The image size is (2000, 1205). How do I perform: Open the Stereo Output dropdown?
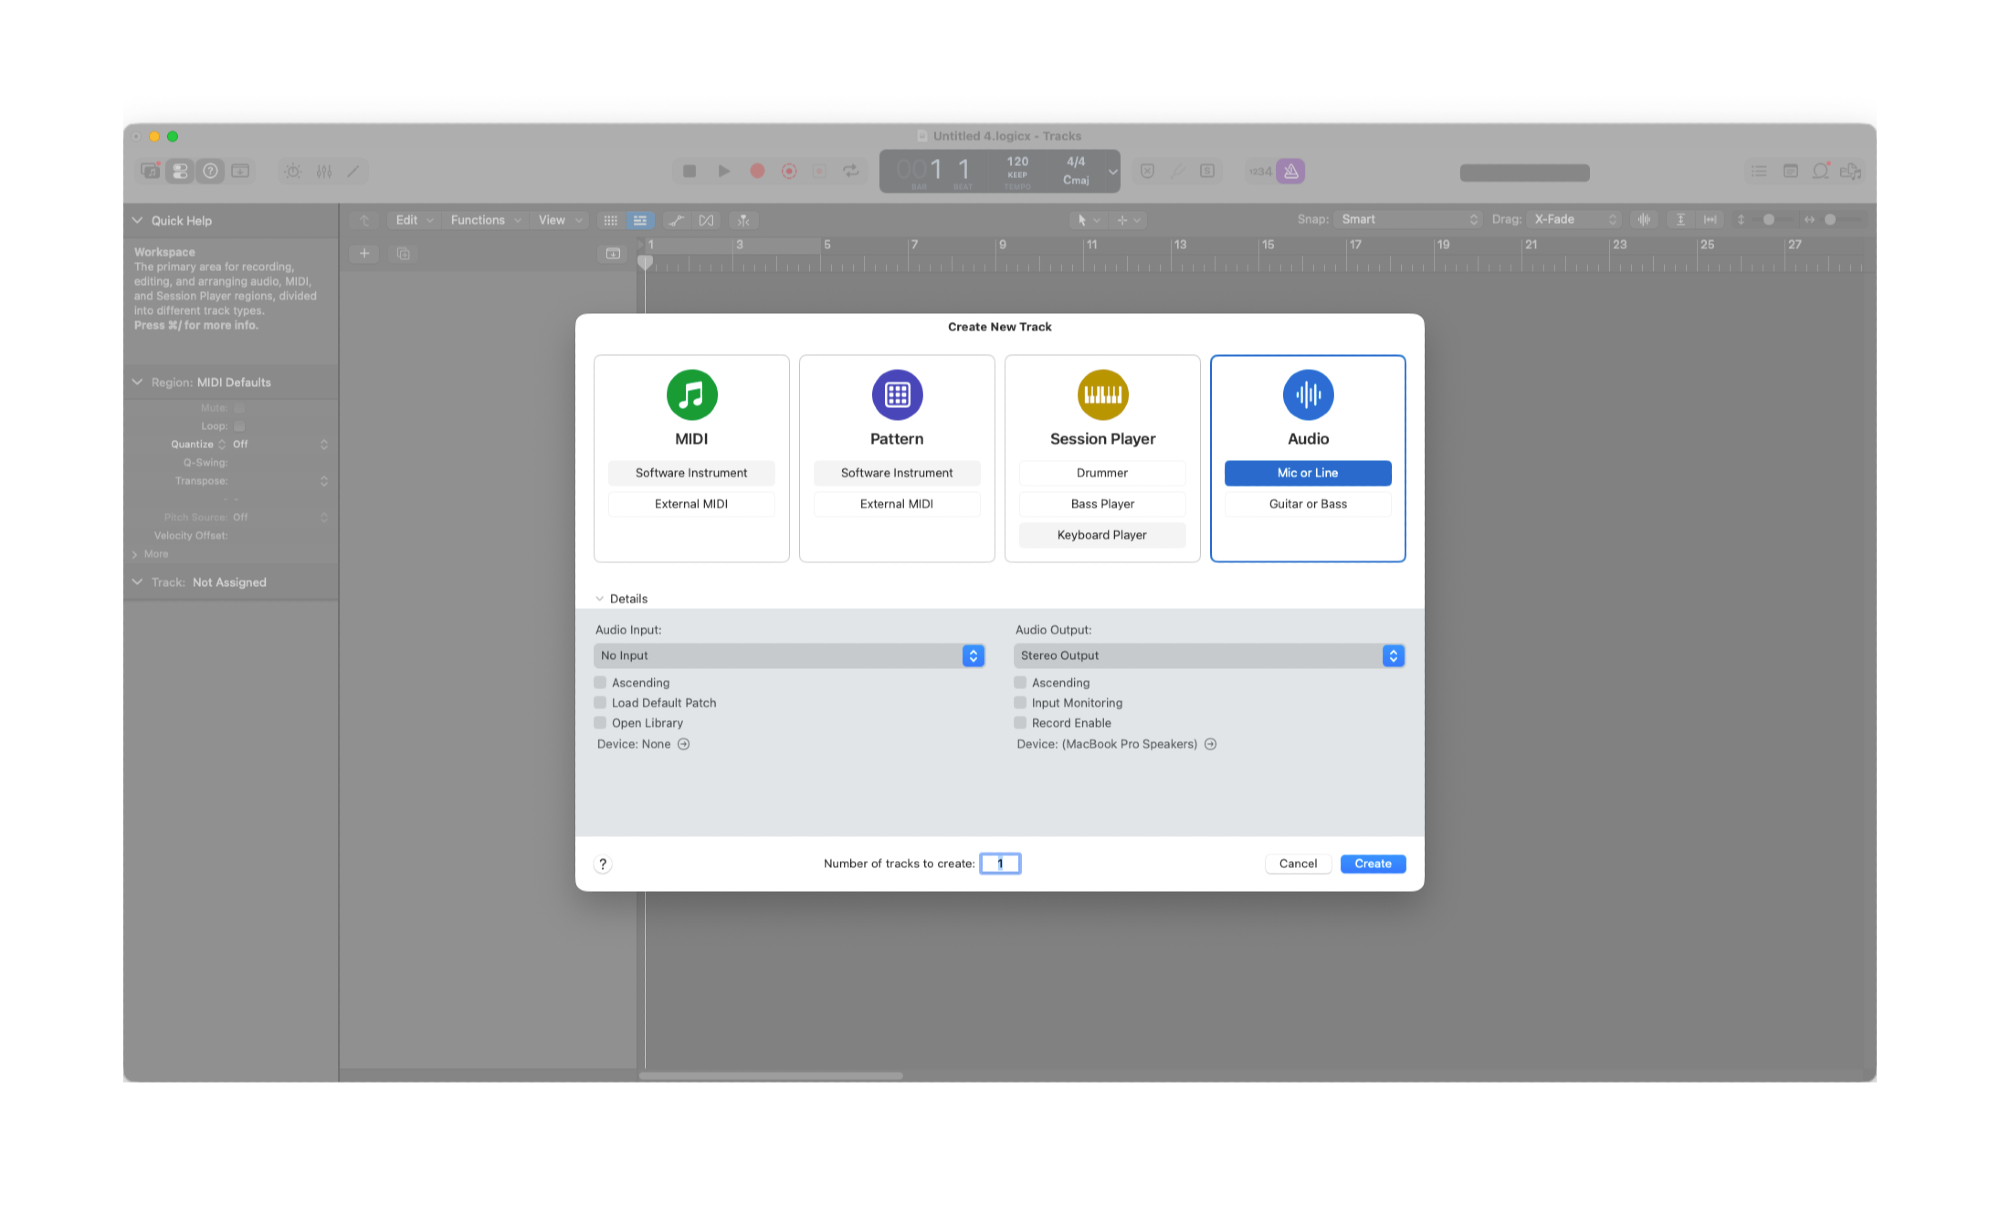tap(1209, 656)
